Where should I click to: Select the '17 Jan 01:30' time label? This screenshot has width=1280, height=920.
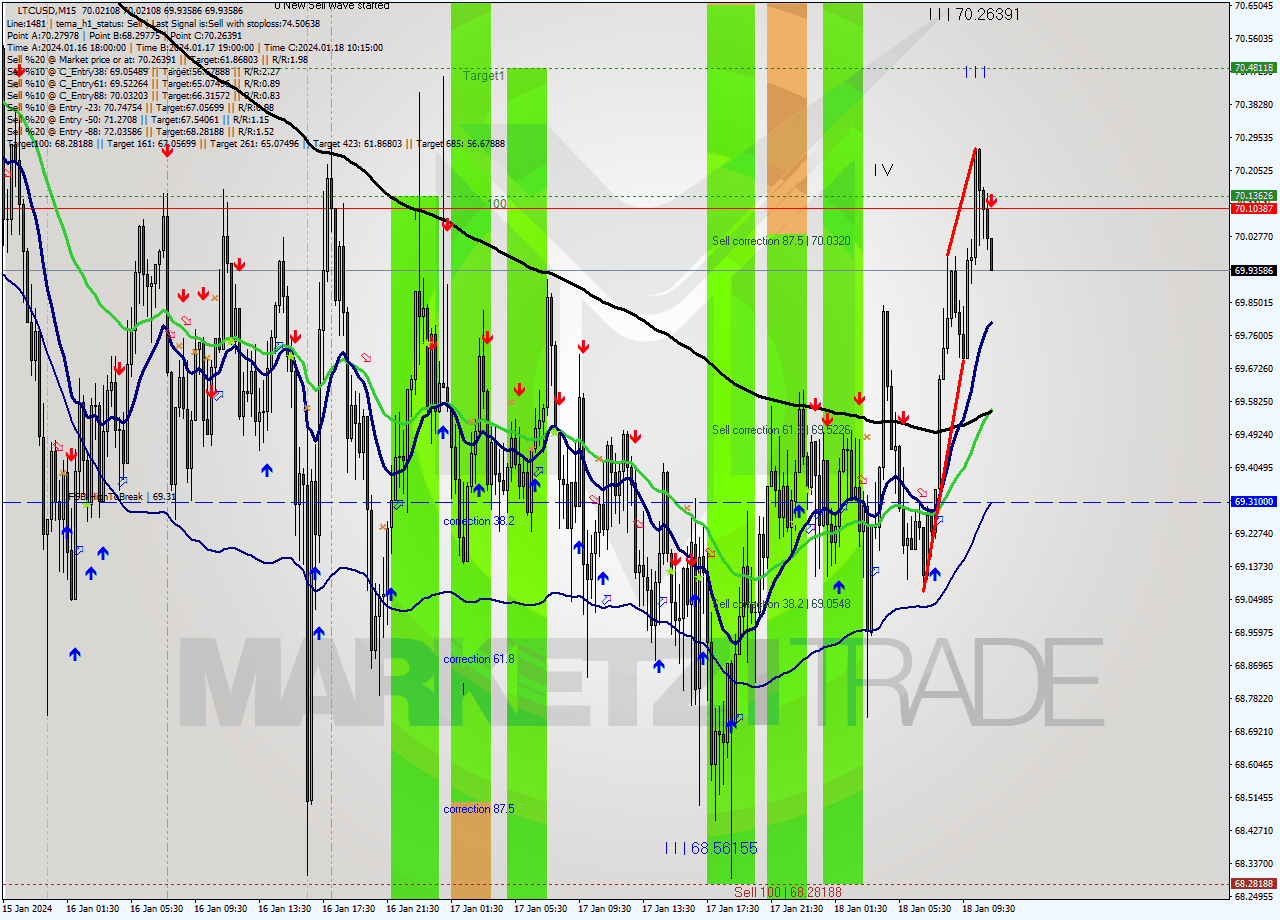(476, 909)
